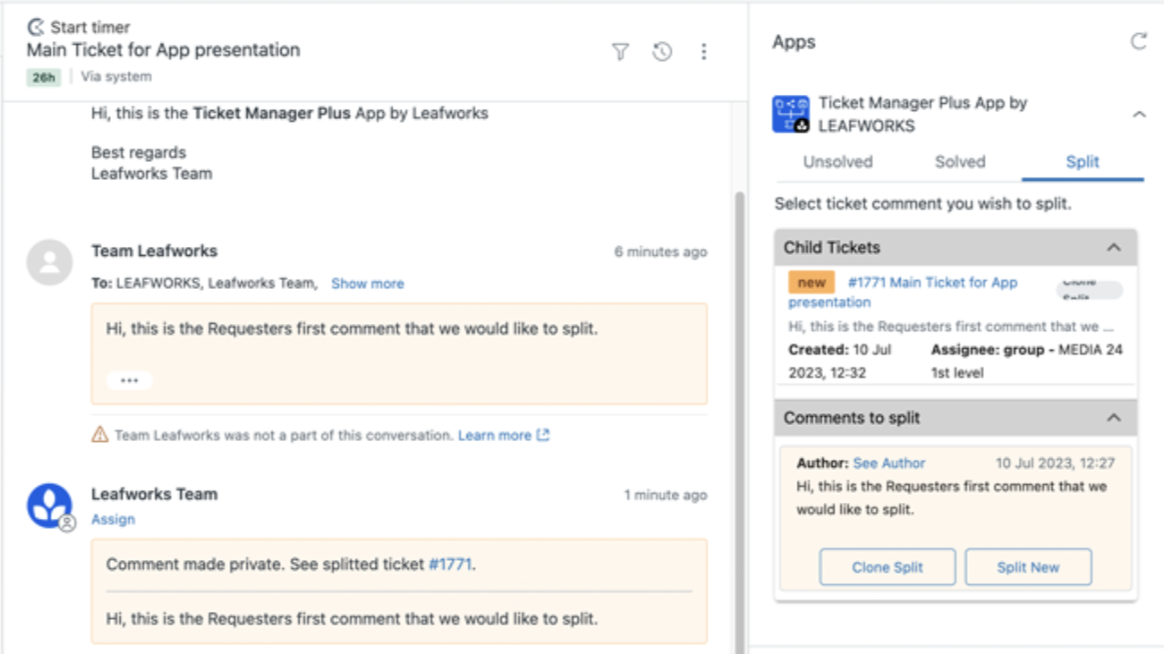Open the Learn more link
This screenshot has width=1164, height=654.
pos(503,435)
